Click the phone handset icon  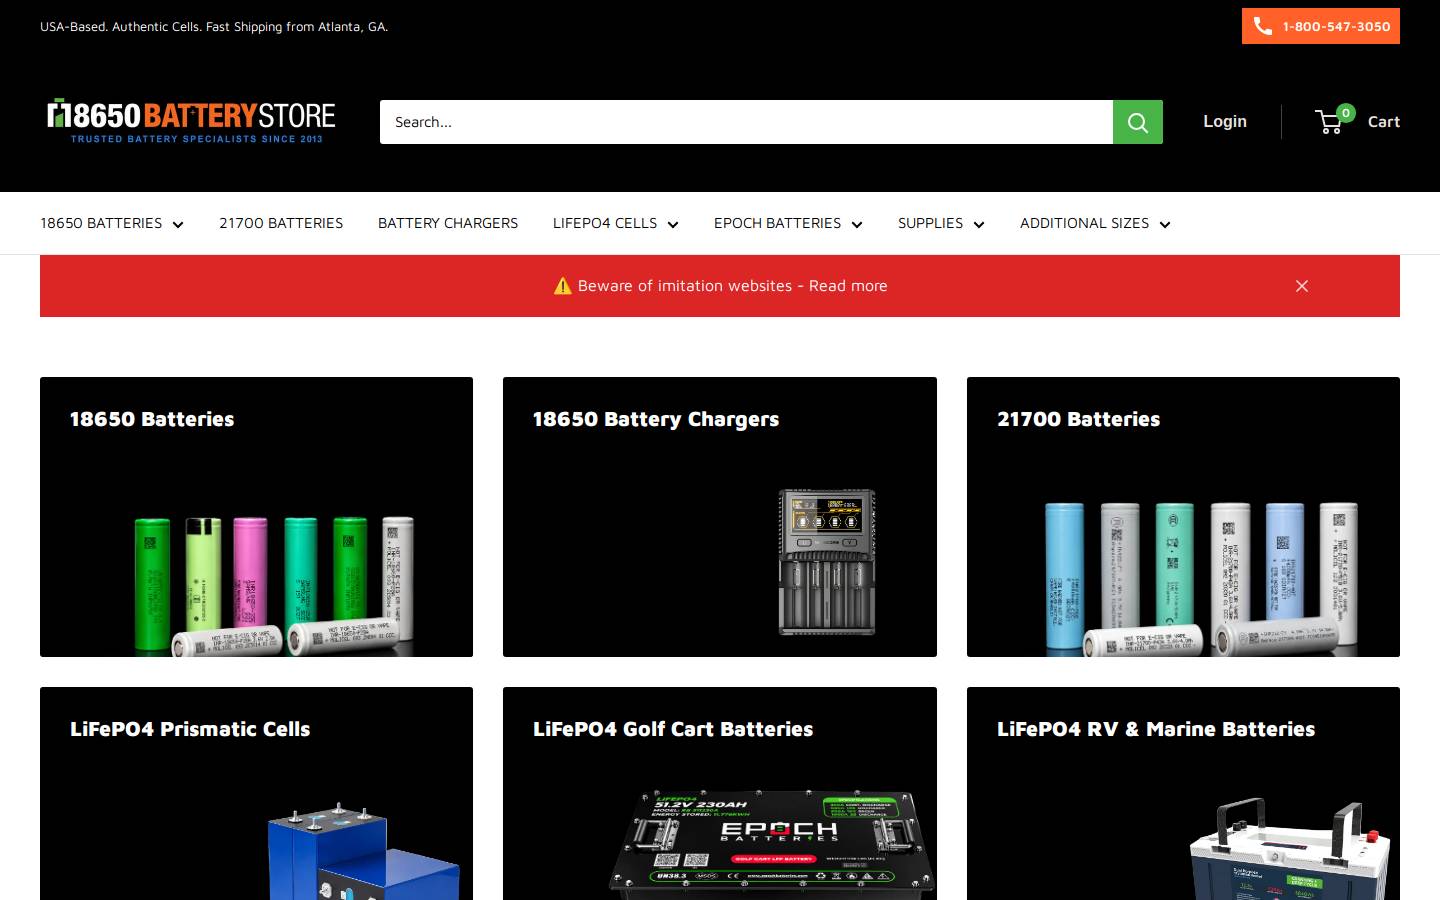(x=1263, y=26)
